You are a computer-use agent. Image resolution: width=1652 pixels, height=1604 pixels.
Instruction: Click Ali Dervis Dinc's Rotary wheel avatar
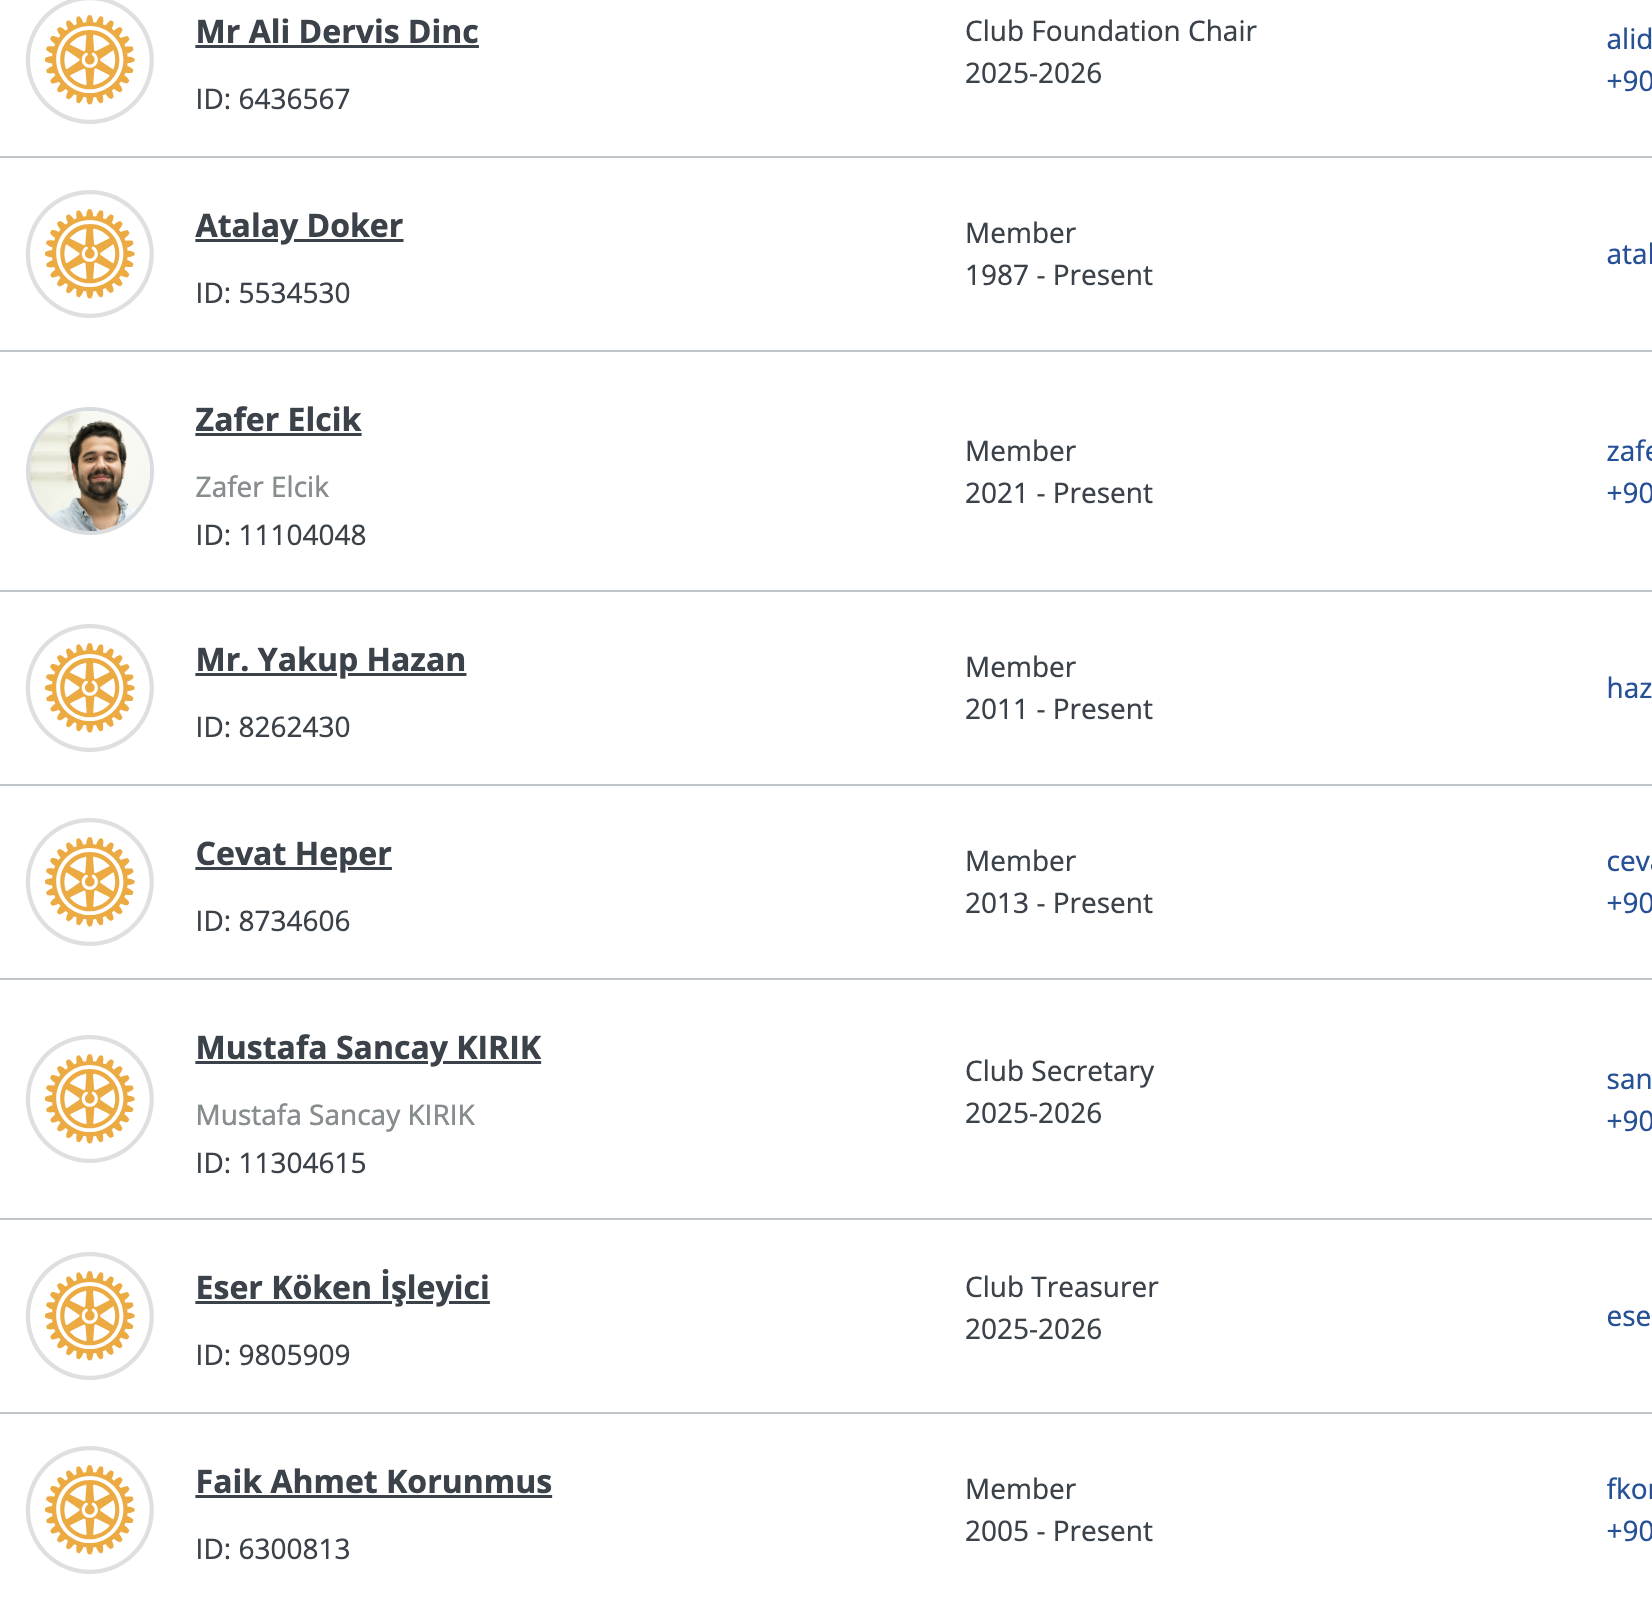tap(90, 61)
